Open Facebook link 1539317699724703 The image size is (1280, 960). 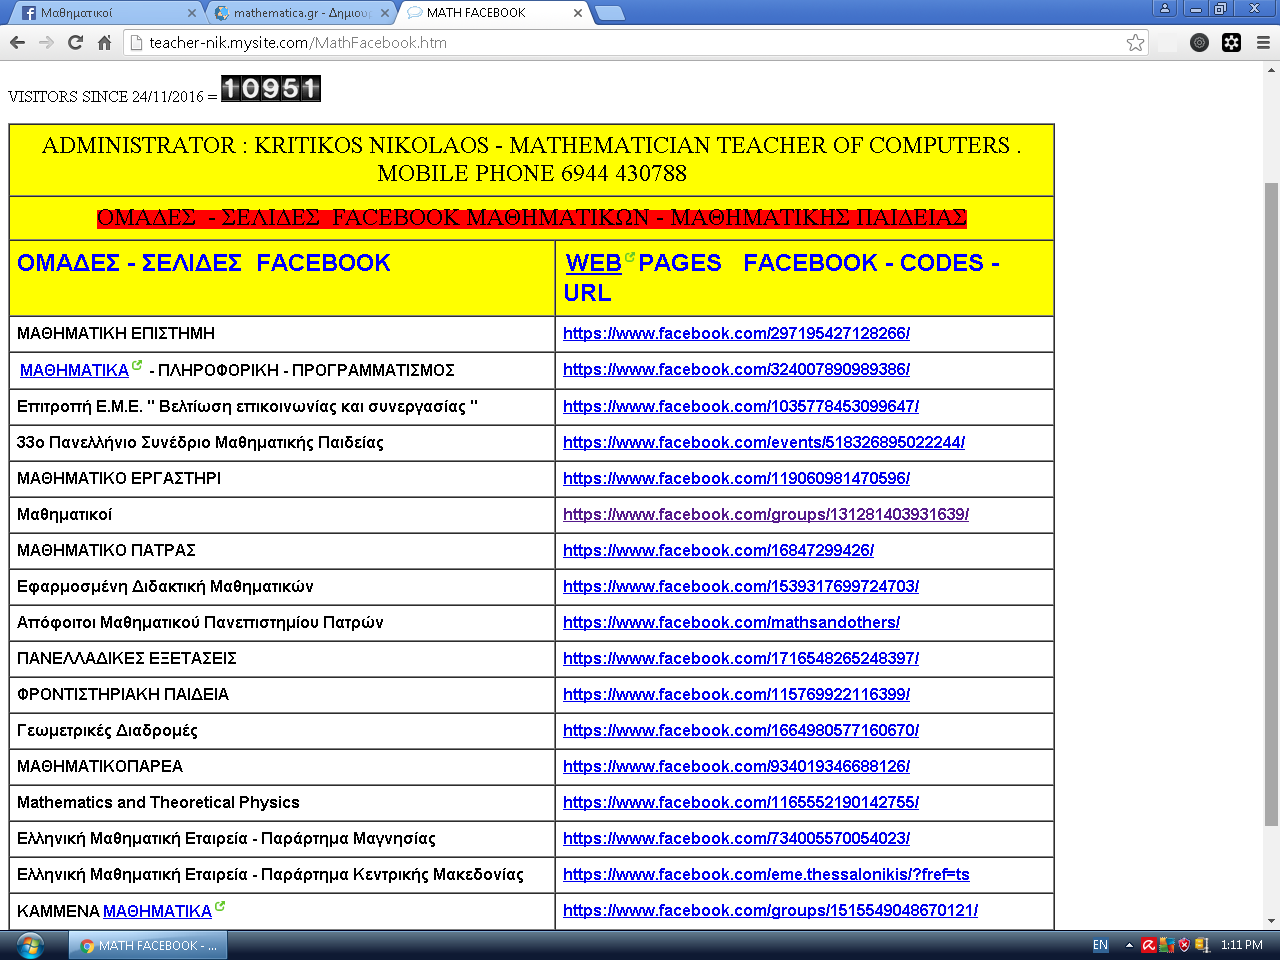point(741,586)
